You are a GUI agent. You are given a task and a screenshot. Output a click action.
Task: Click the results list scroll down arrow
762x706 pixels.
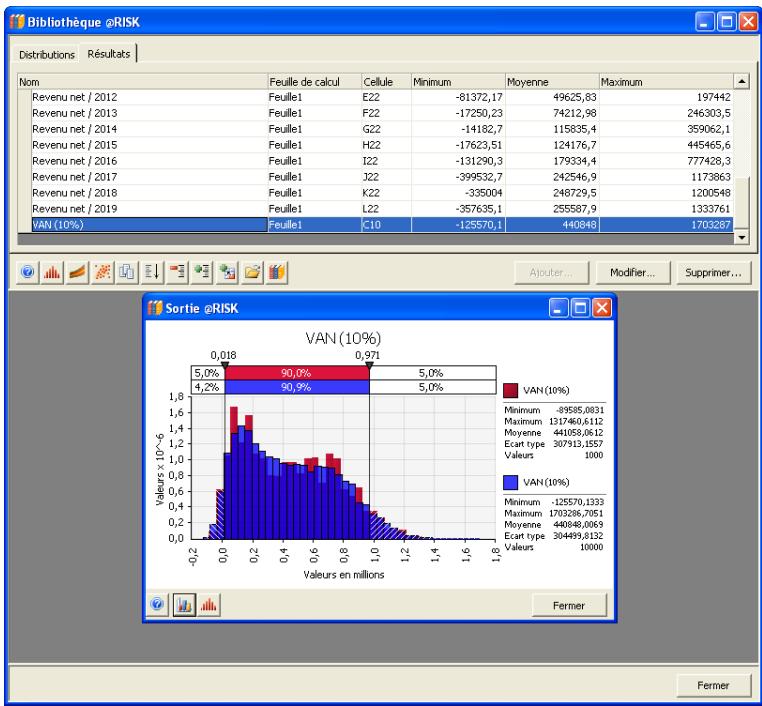click(x=741, y=238)
